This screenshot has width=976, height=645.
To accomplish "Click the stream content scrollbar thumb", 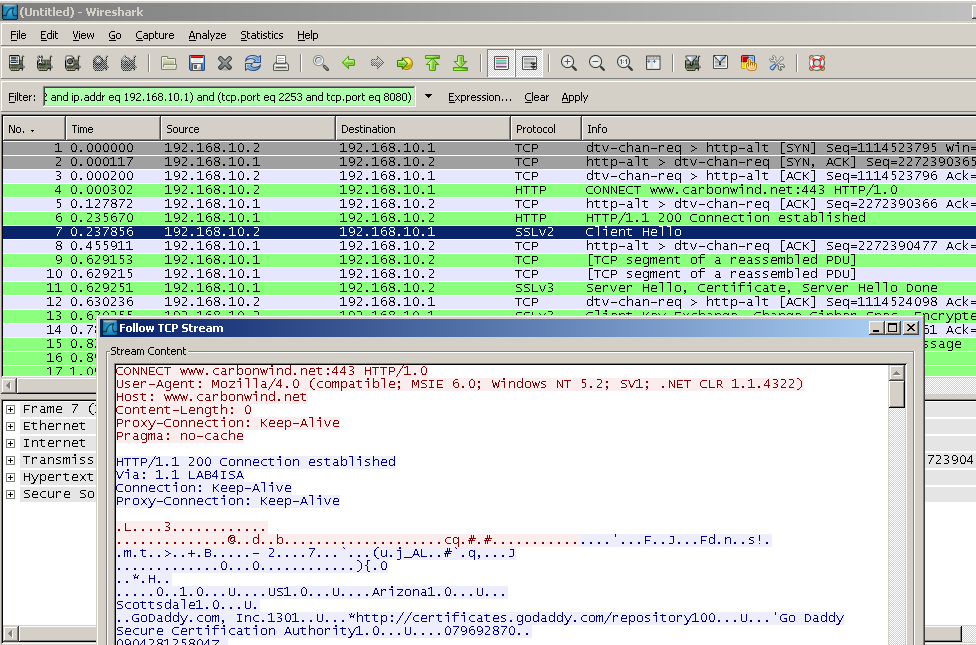I will [896, 394].
